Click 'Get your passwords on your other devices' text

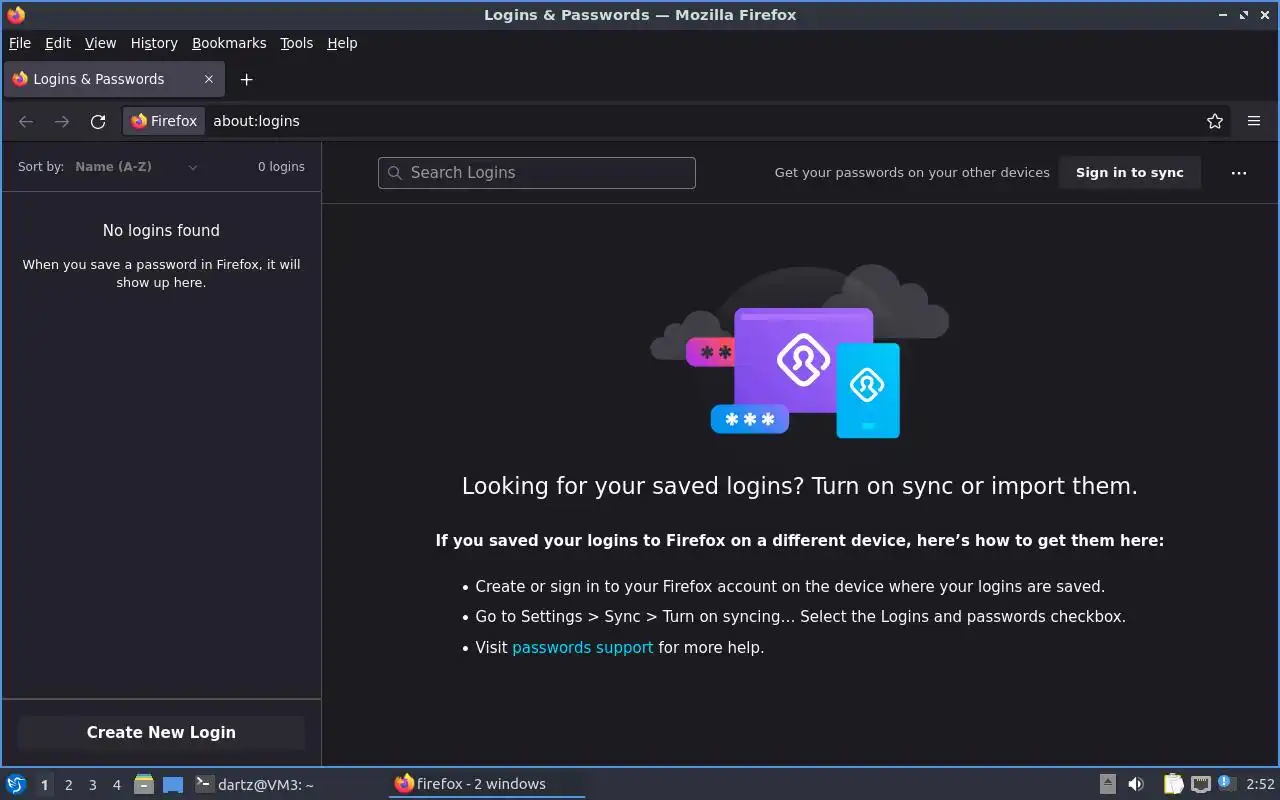(912, 173)
